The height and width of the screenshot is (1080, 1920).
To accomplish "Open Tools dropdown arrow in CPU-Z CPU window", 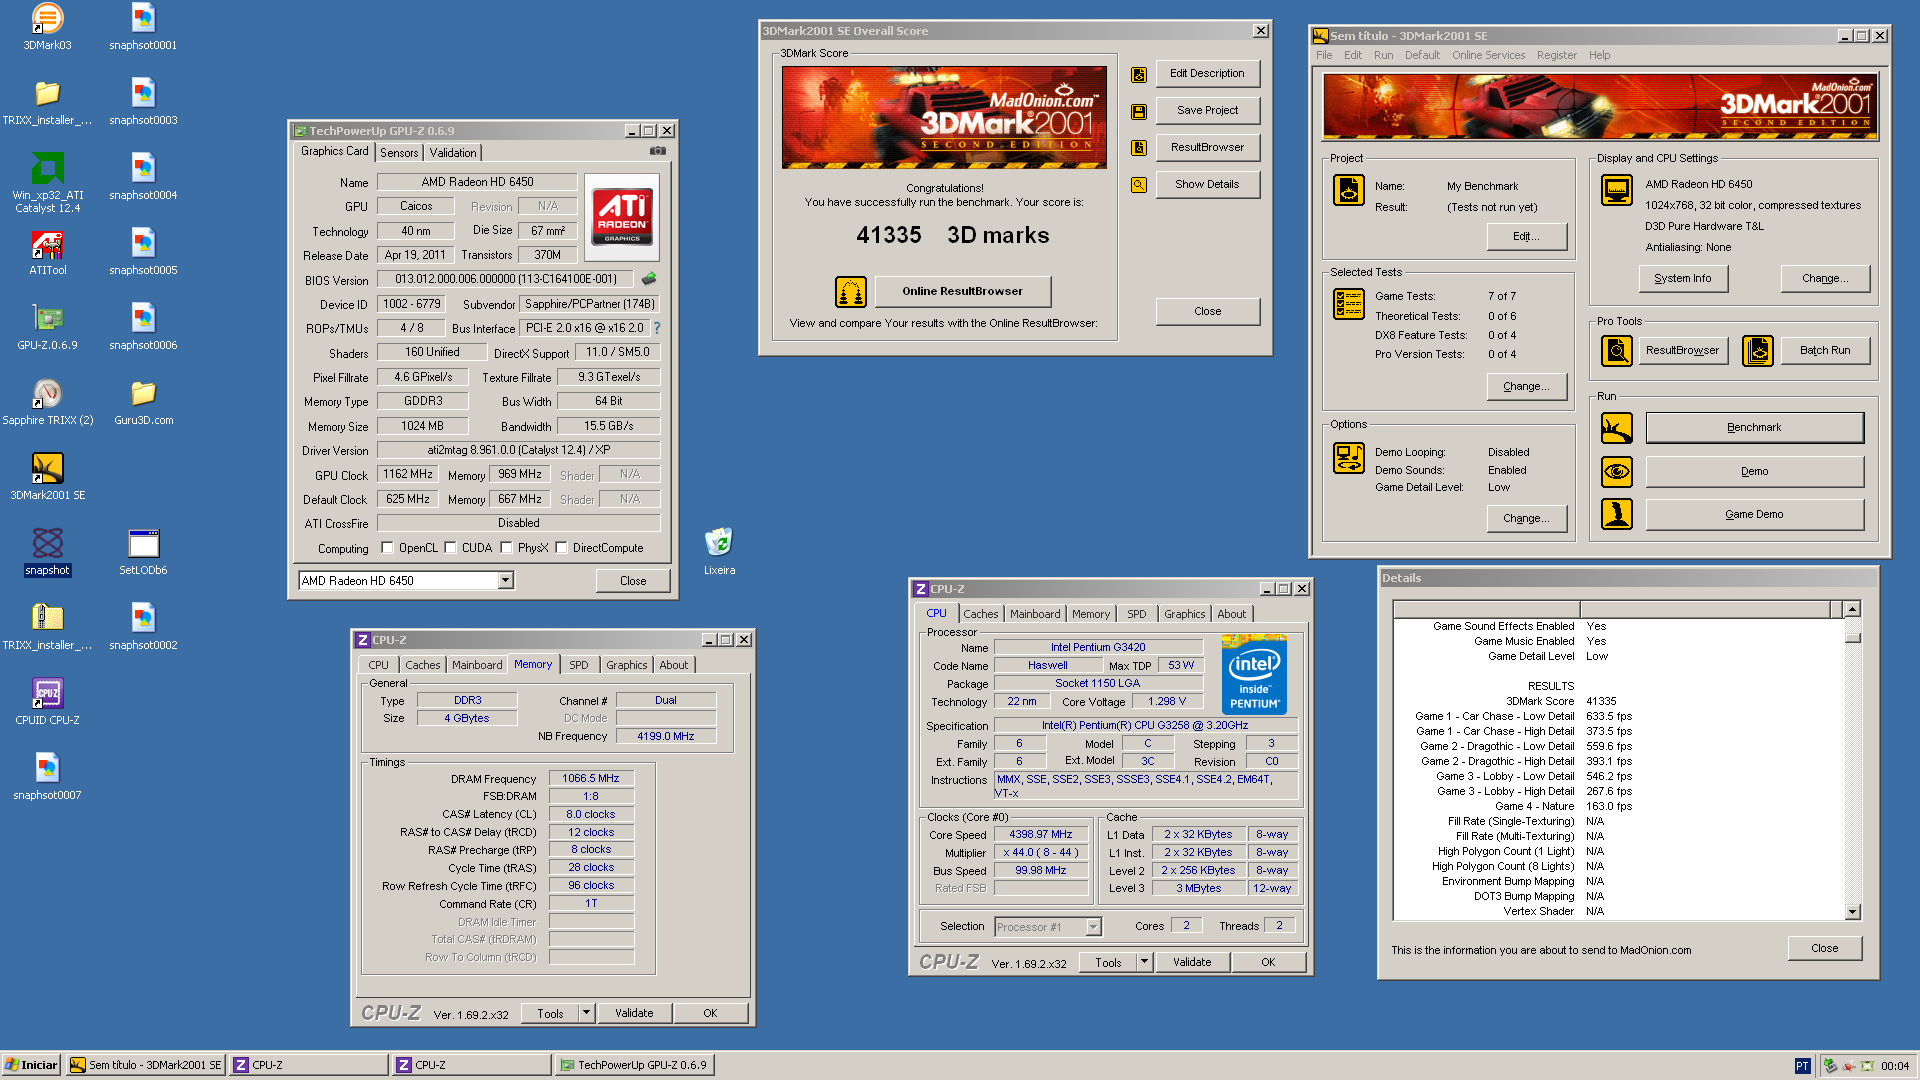I will 1144,962.
